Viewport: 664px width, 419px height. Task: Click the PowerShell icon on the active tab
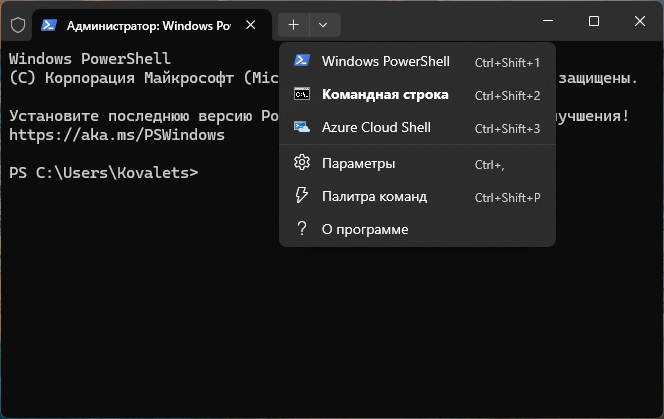click(48, 24)
